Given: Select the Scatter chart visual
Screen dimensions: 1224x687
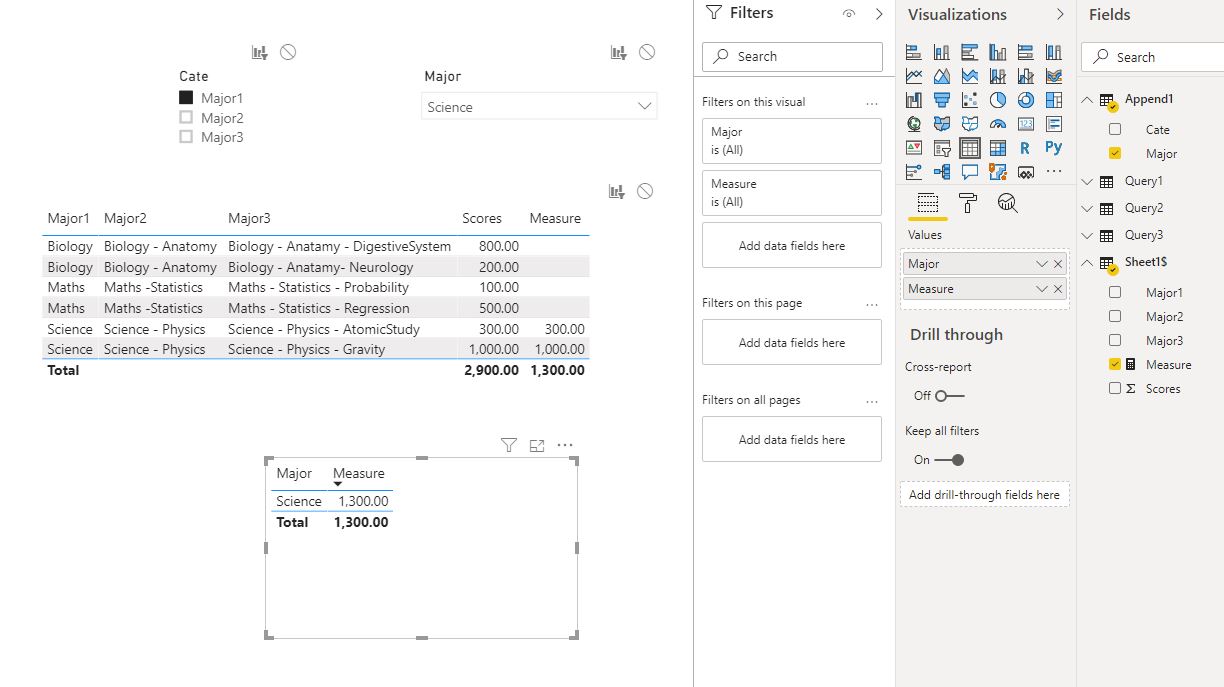Looking at the screenshot, I should [969, 100].
